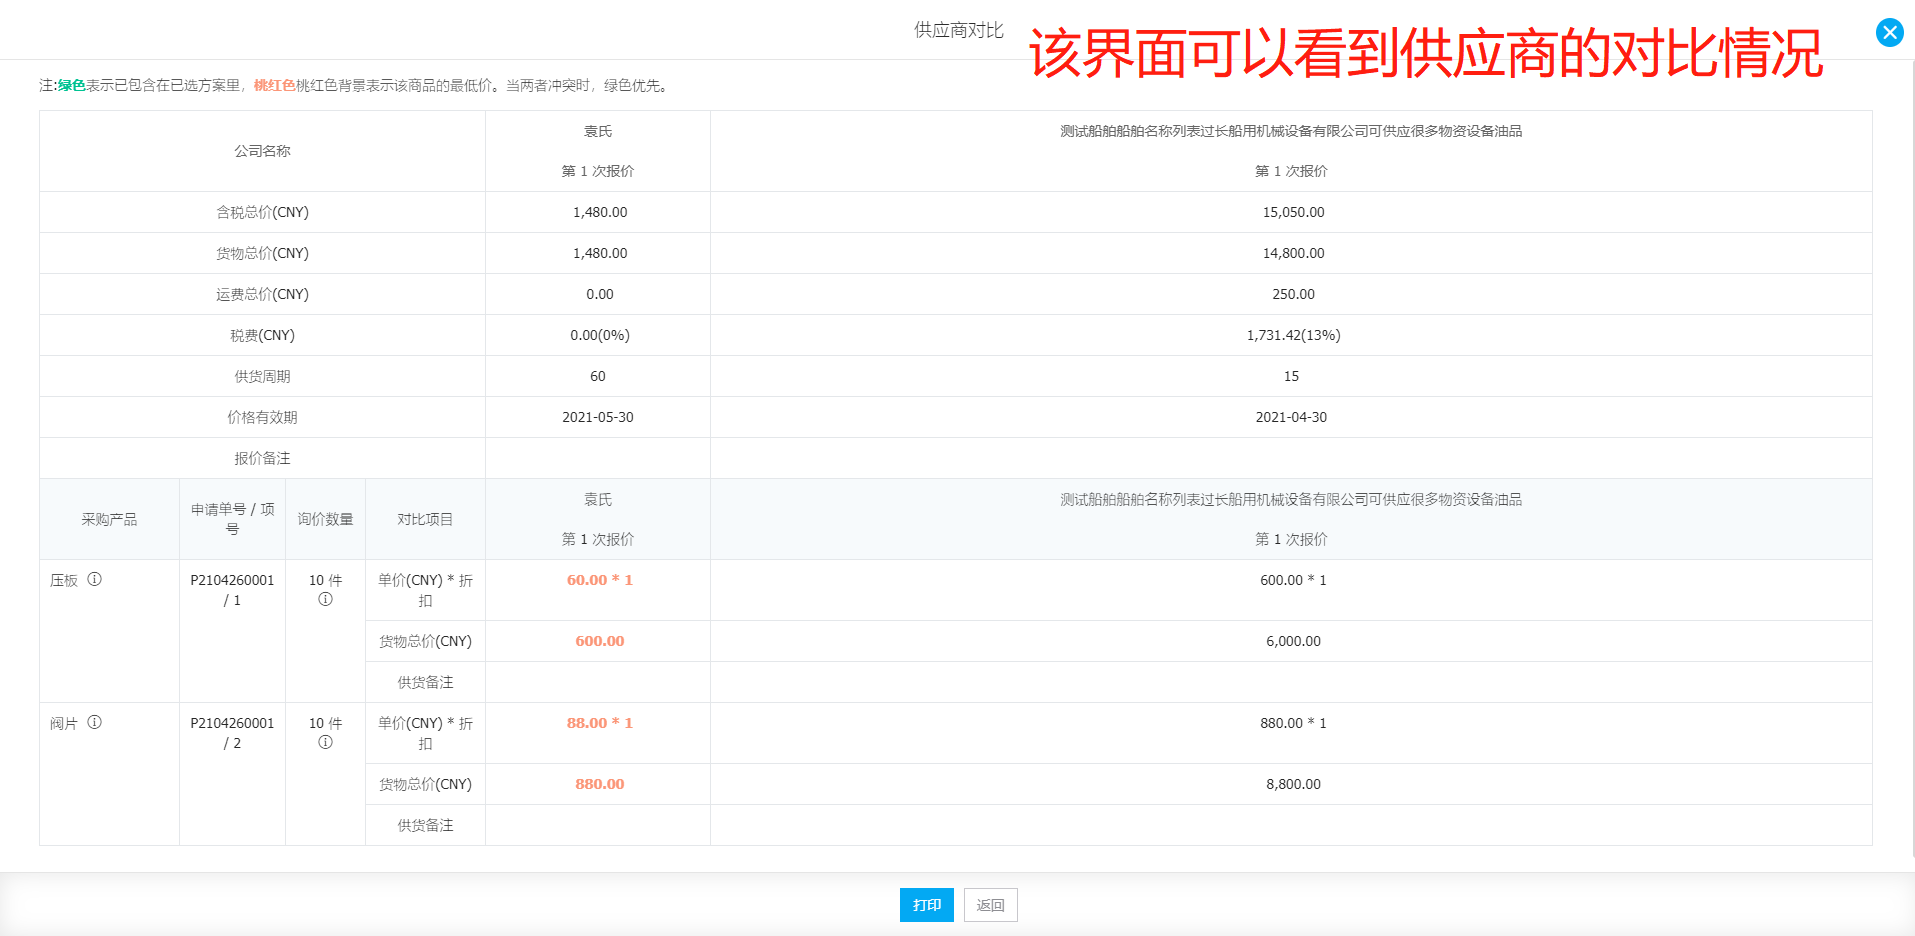Click application number P2104260001 / 2
The height and width of the screenshot is (936, 1915).
tap(232, 733)
